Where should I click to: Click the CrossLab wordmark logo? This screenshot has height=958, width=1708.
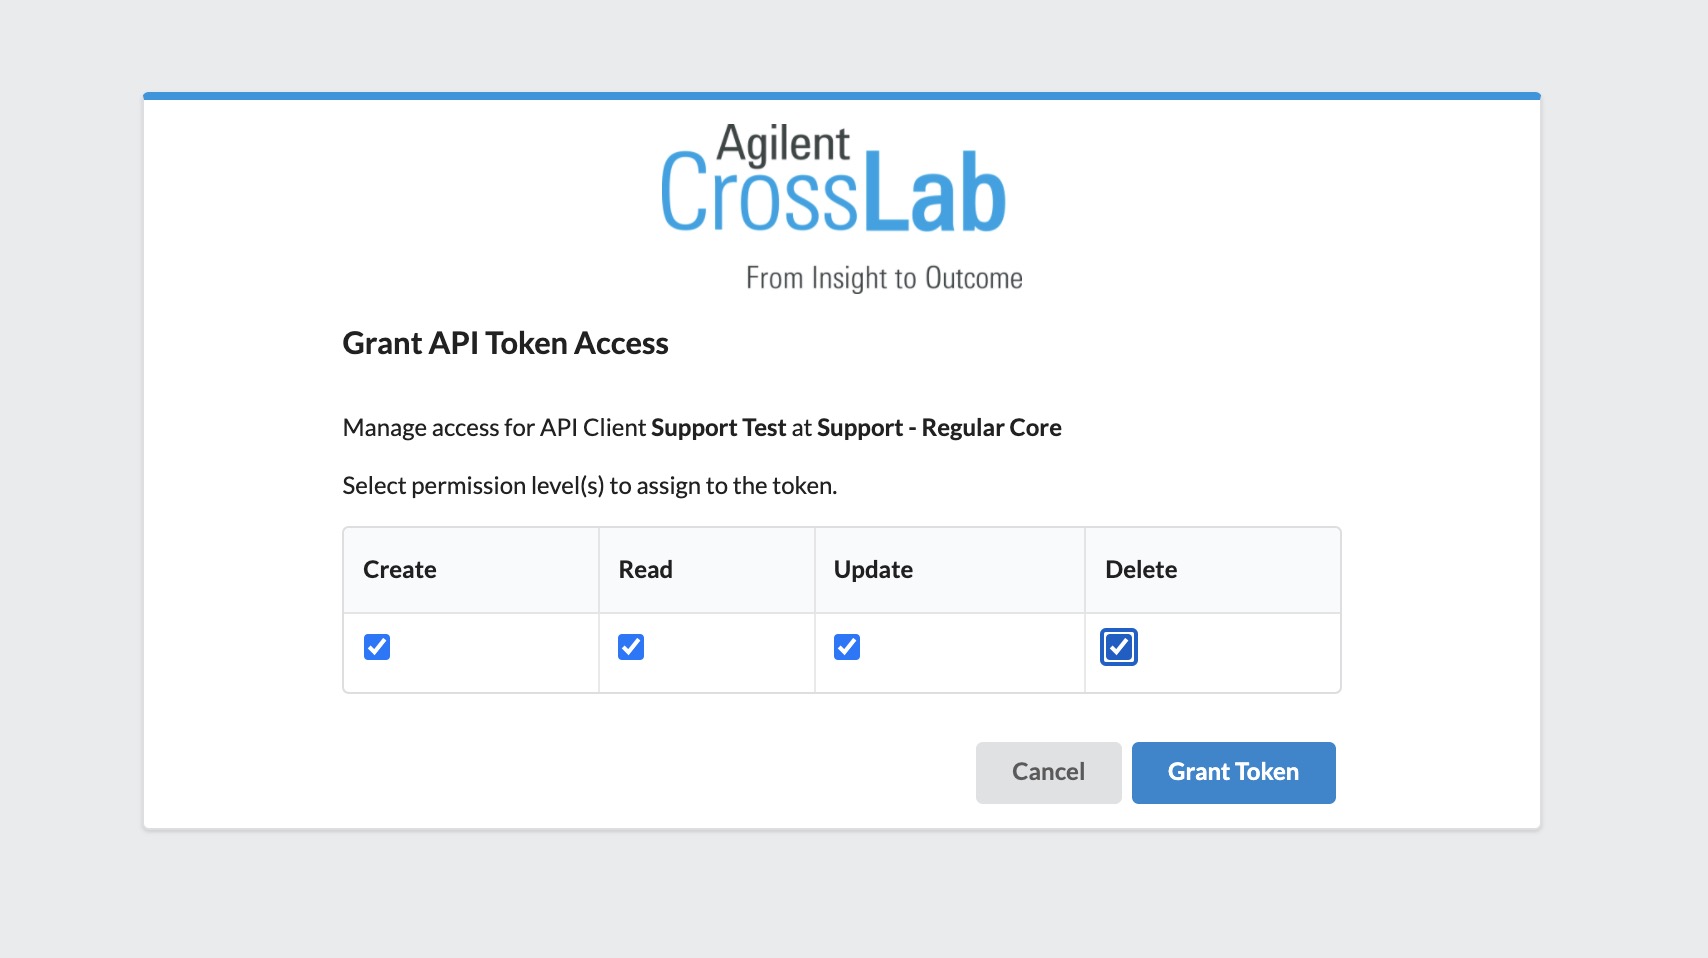(832, 195)
